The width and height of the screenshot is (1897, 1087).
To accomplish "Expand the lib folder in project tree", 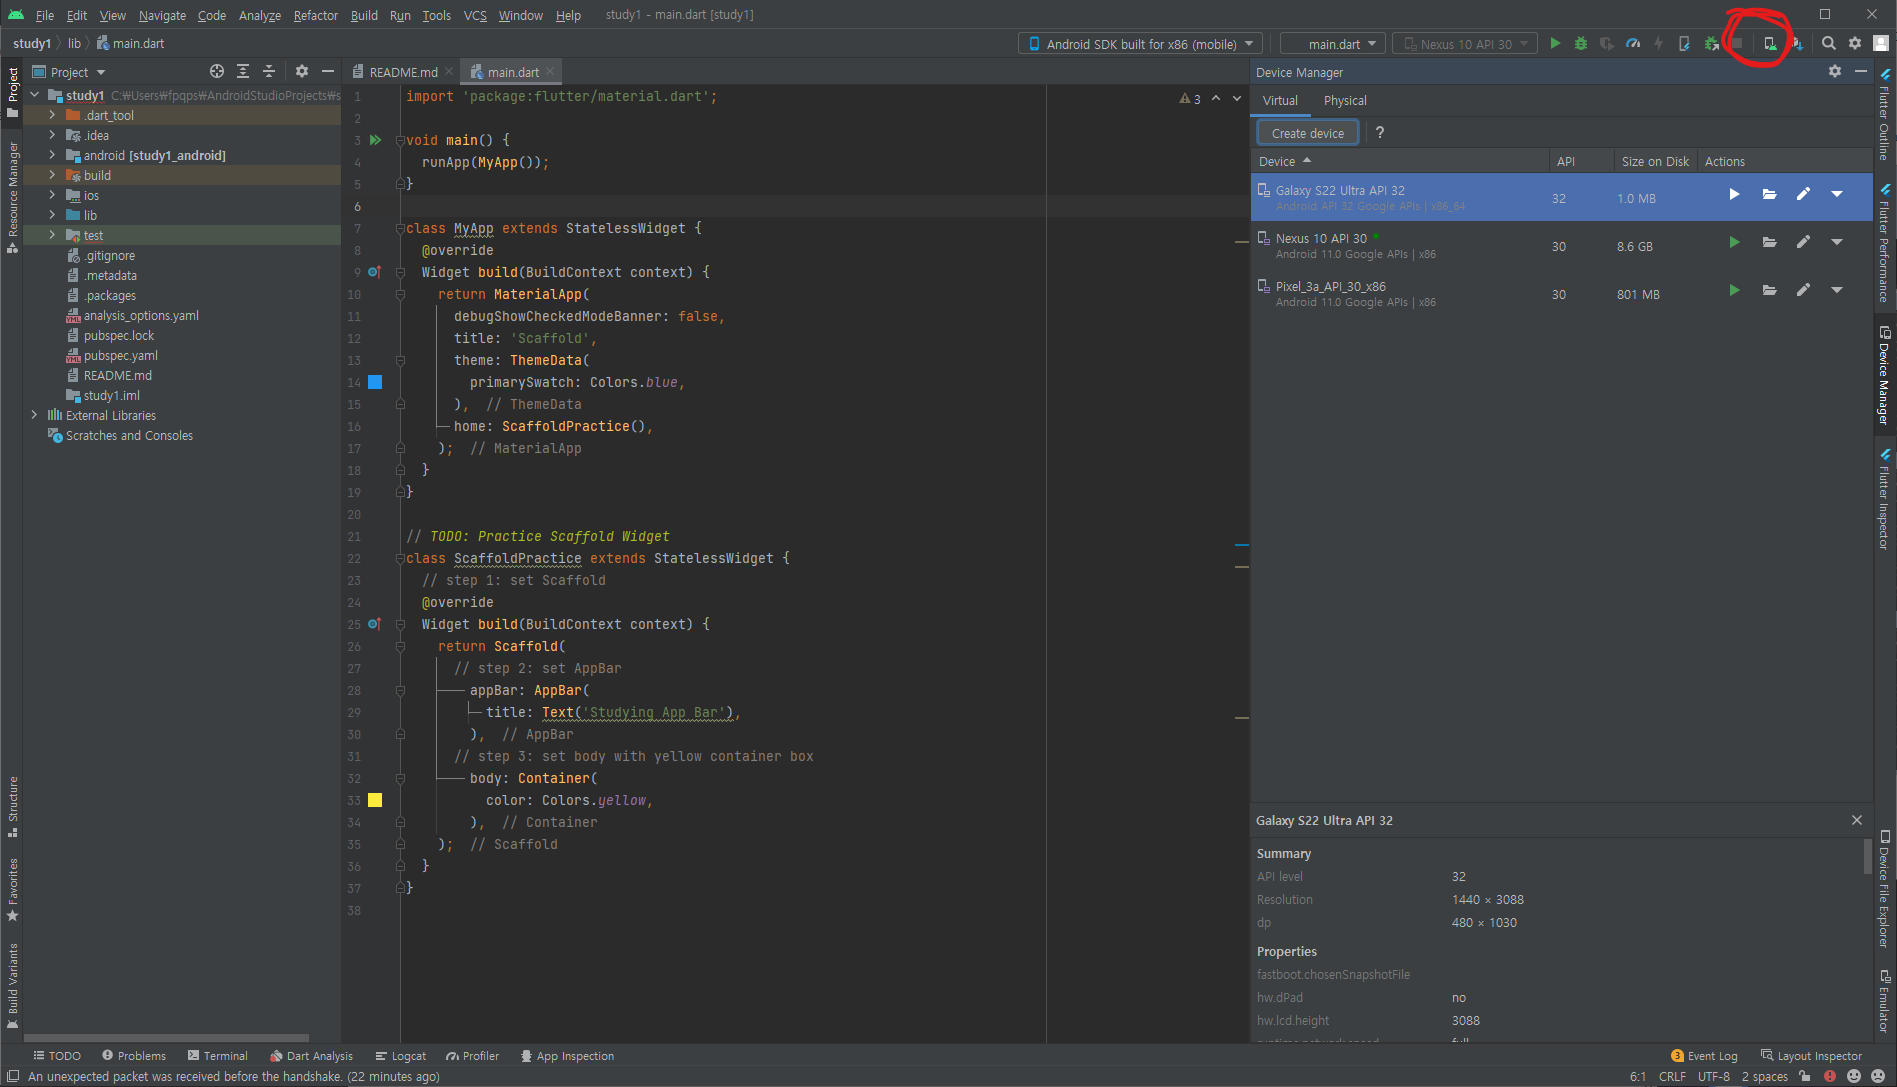I will pyautogui.click(x=52, y=215).
